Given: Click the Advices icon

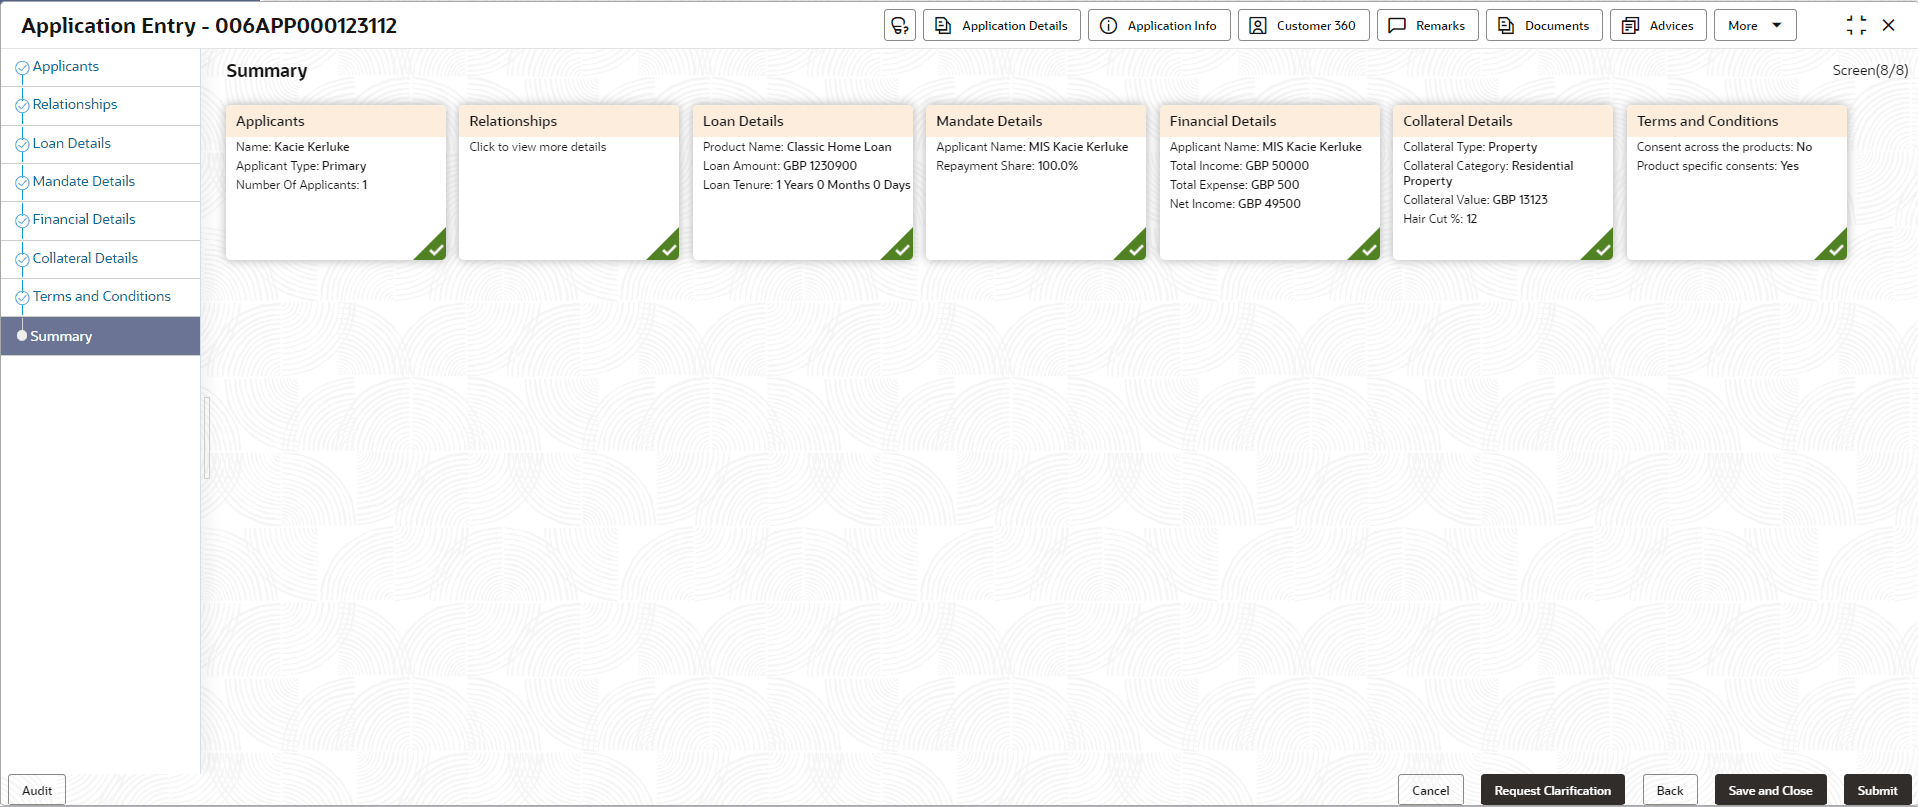Looking at the screenshot, I should coord(1630,26).
